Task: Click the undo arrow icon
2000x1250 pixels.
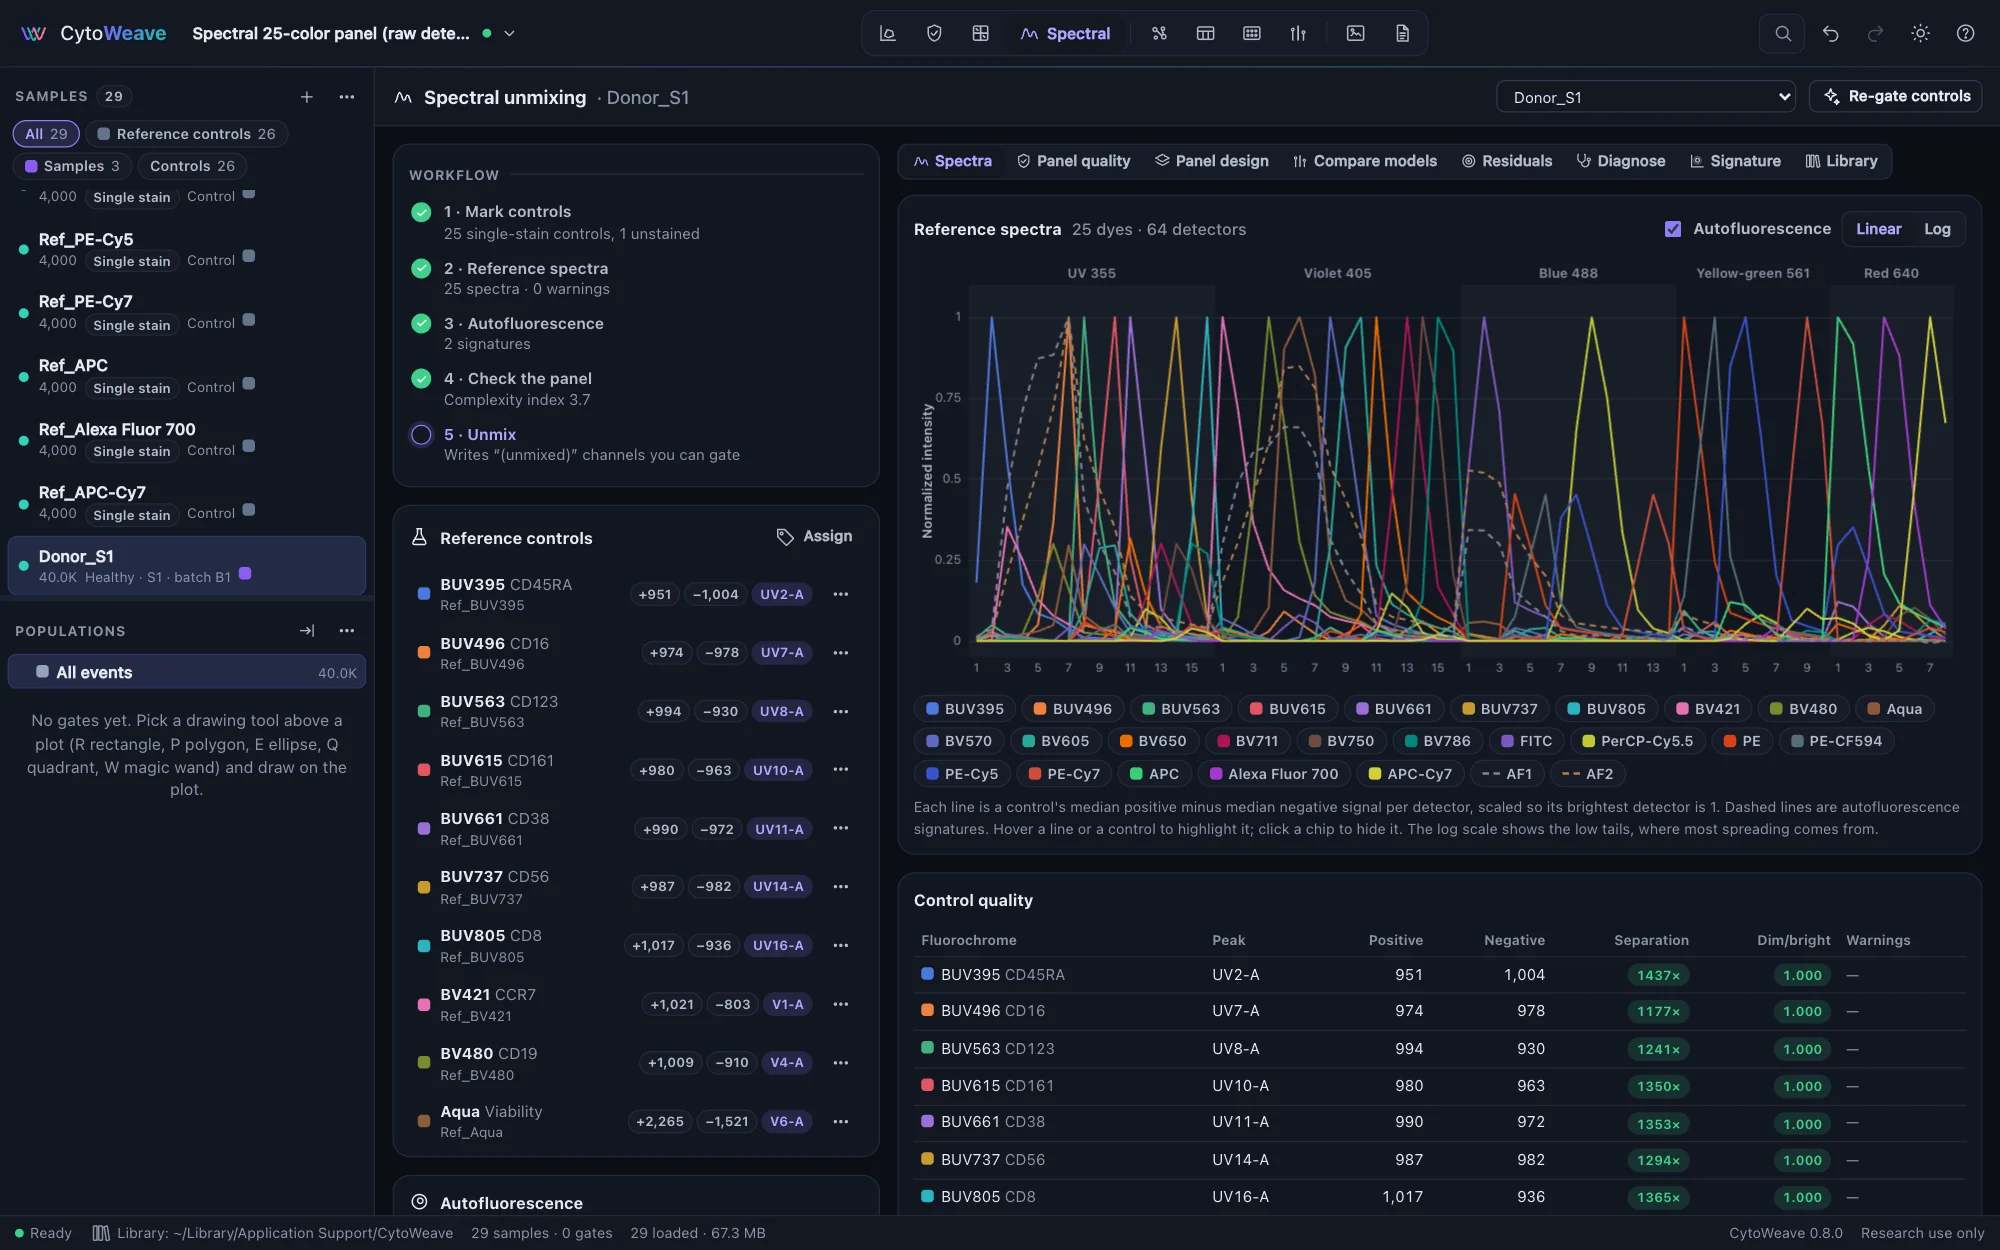Action: [1830, 33]
